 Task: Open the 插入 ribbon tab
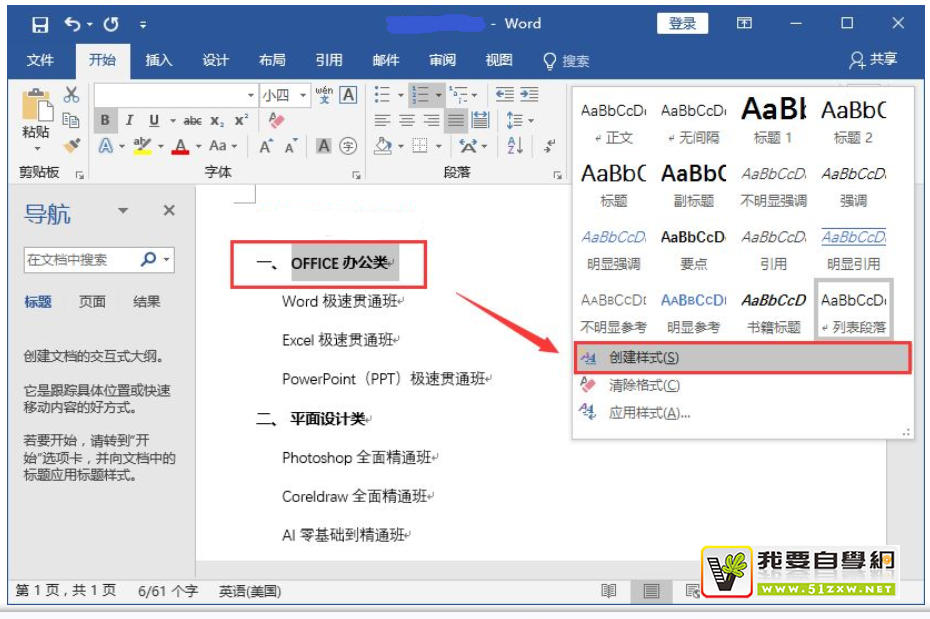coord(159,60)
